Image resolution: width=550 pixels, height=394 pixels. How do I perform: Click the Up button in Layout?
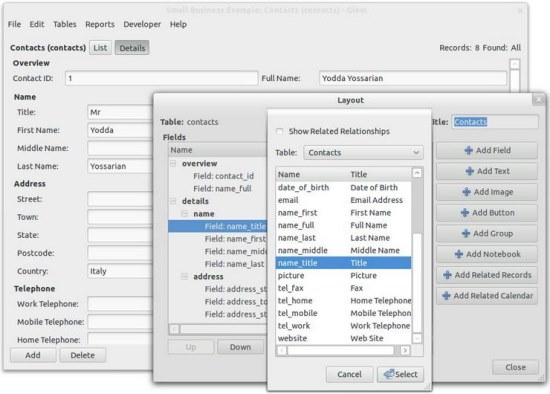click(190, 347)
